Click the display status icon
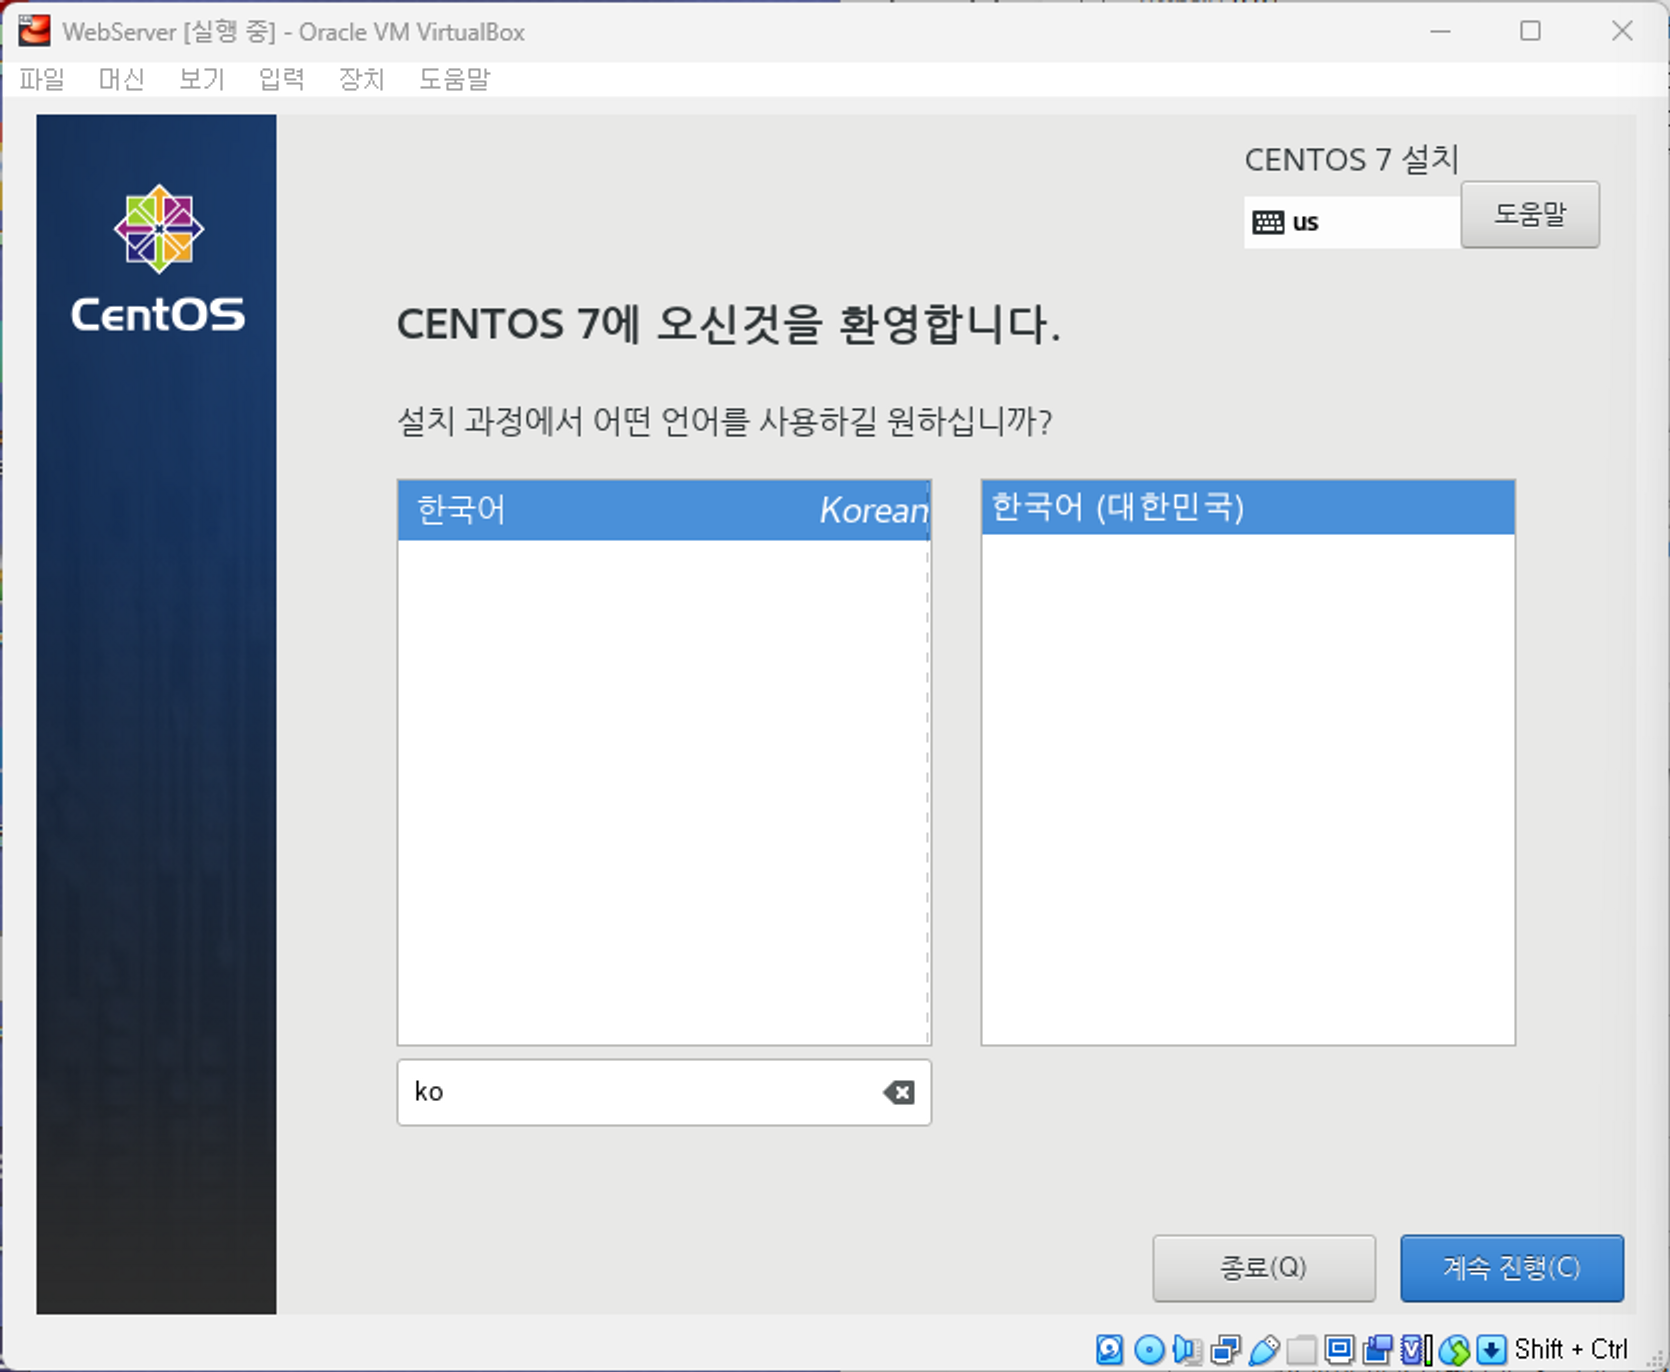Screen dimensions: 1670x1372 point(1339,1349)
